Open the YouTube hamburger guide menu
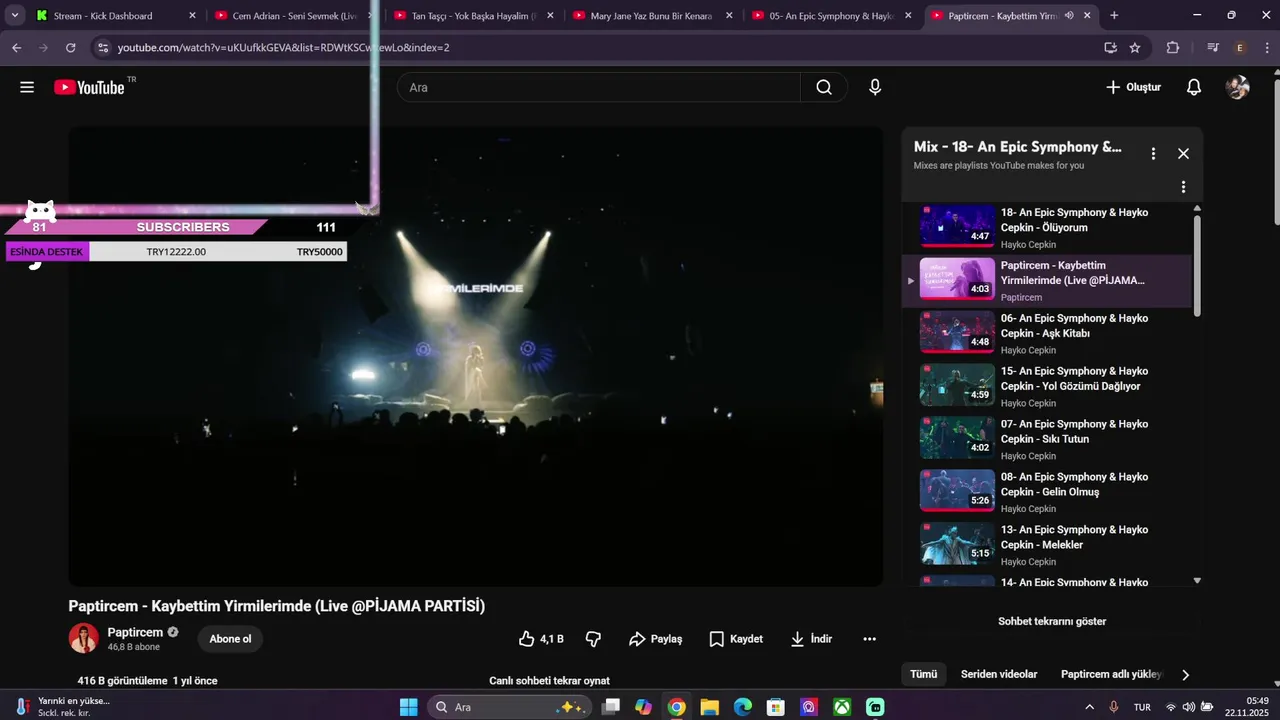 point(27,87)
